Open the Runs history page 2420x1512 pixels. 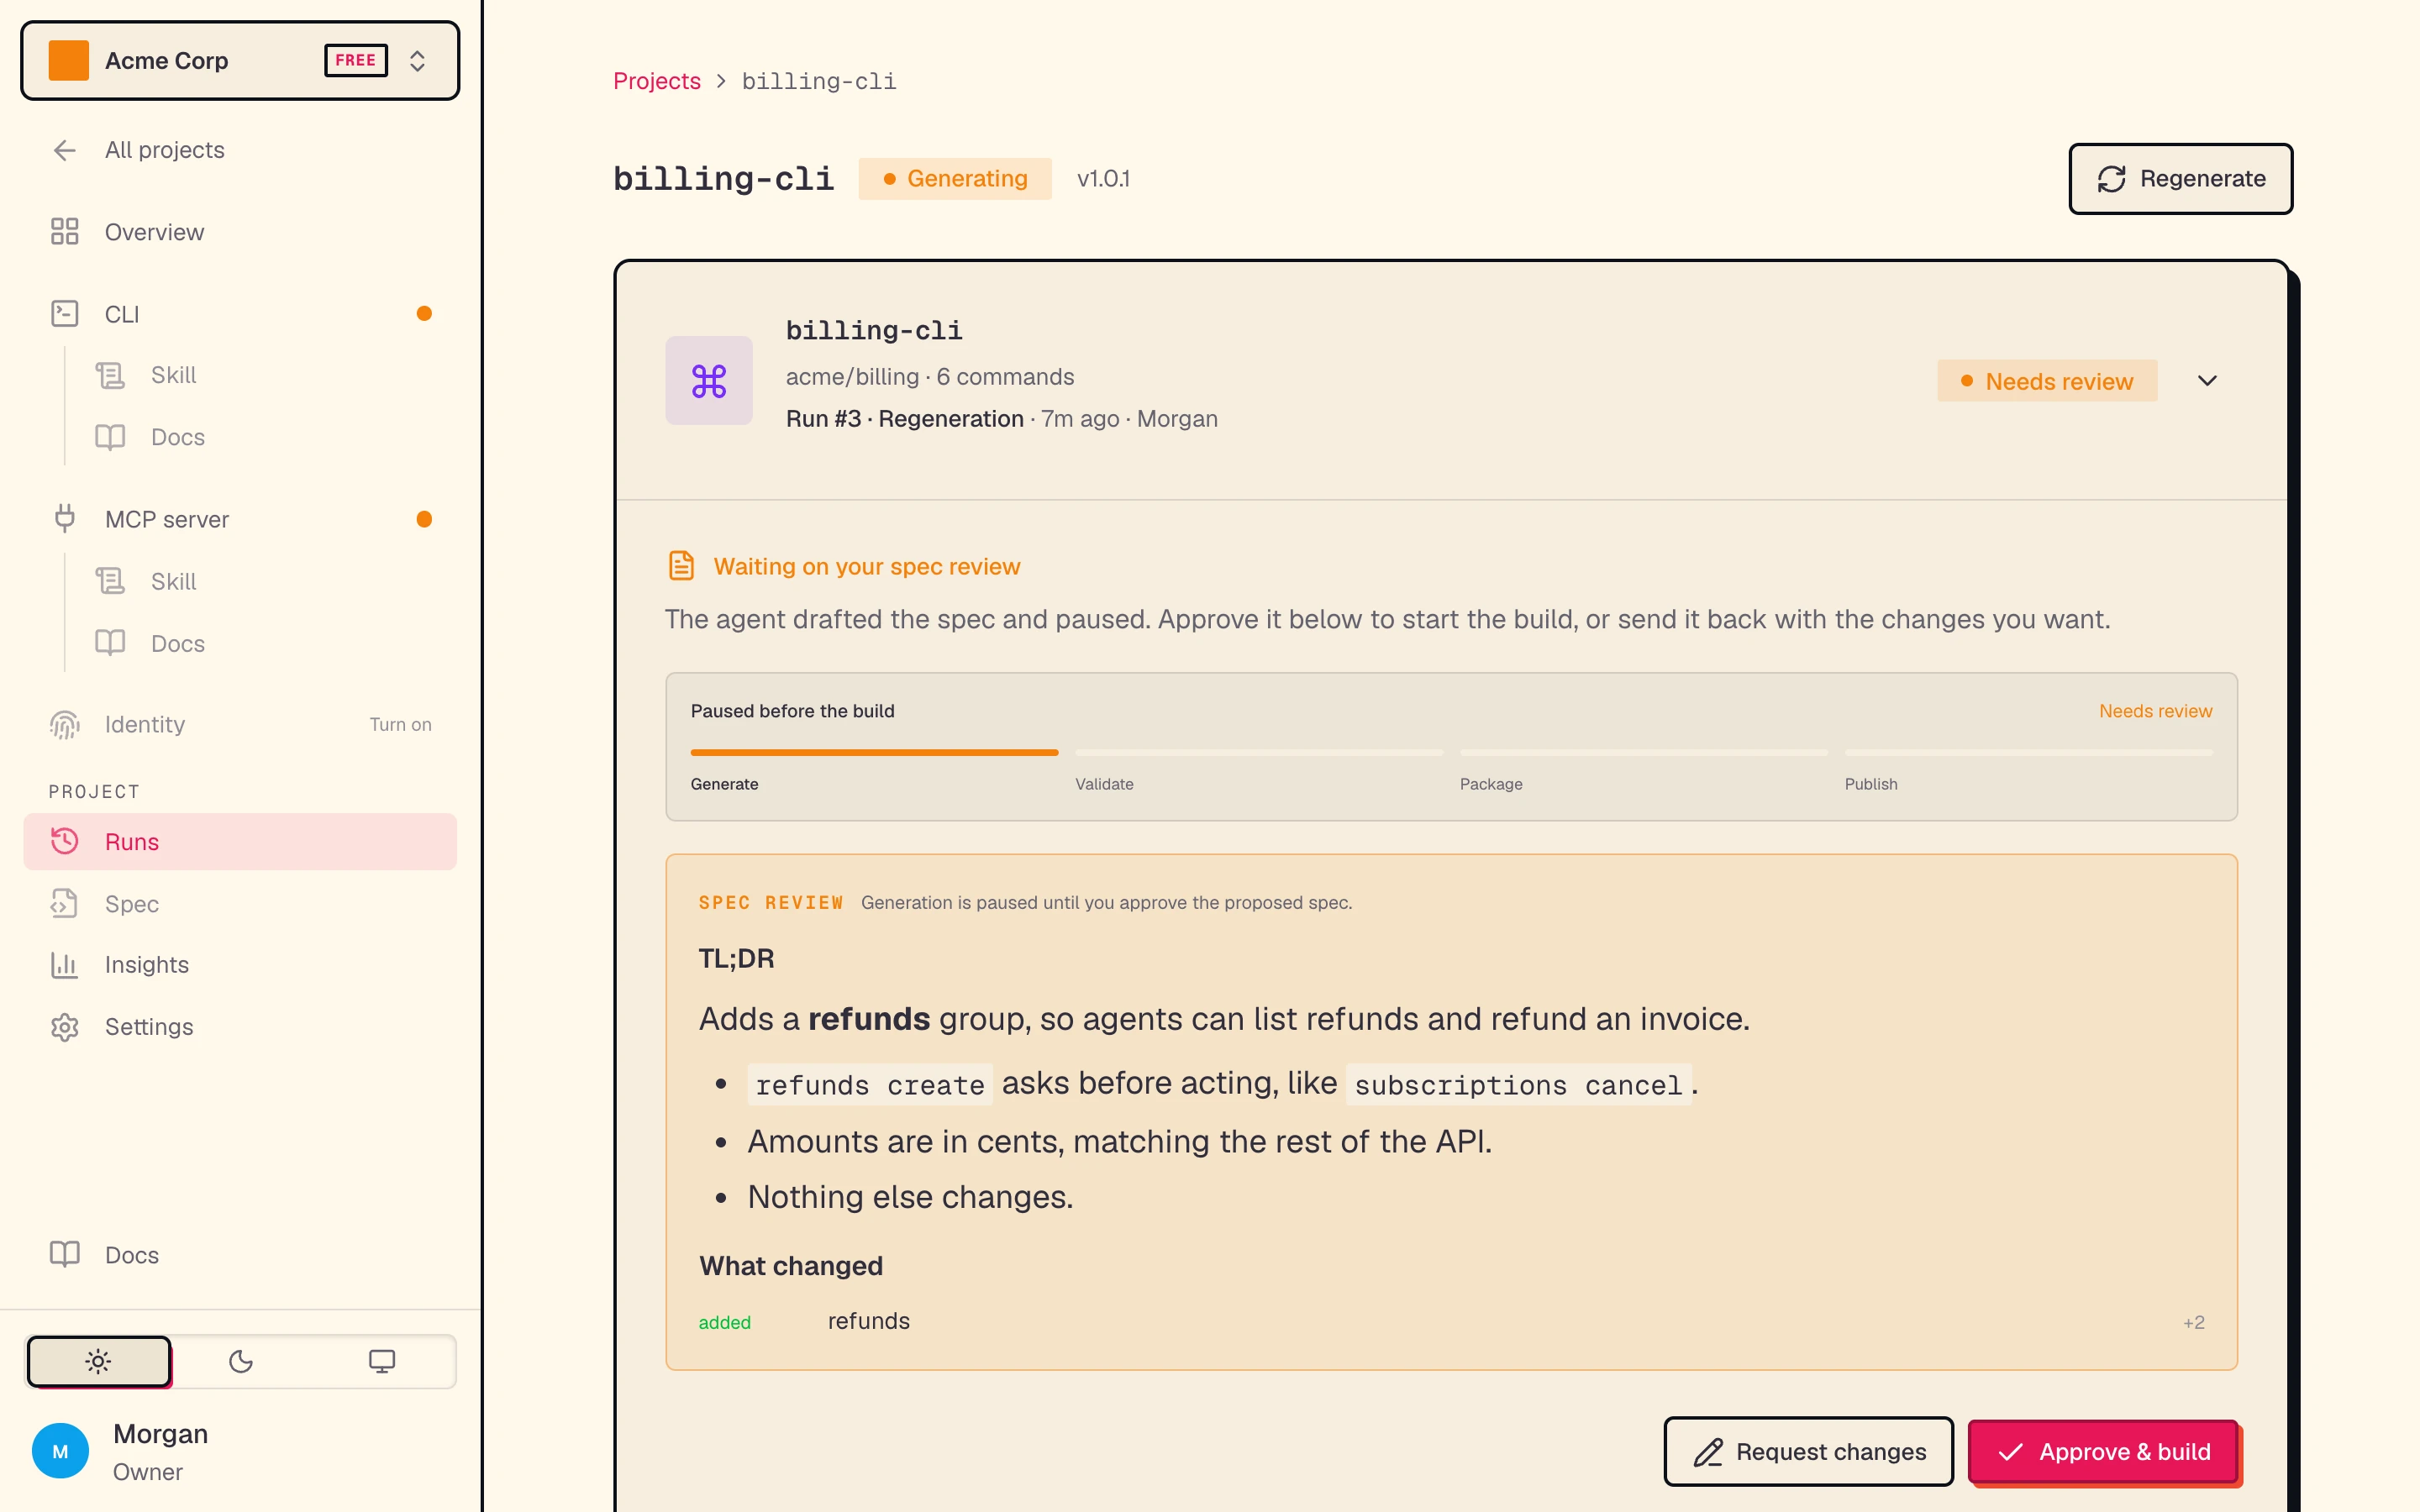point(240,842)
